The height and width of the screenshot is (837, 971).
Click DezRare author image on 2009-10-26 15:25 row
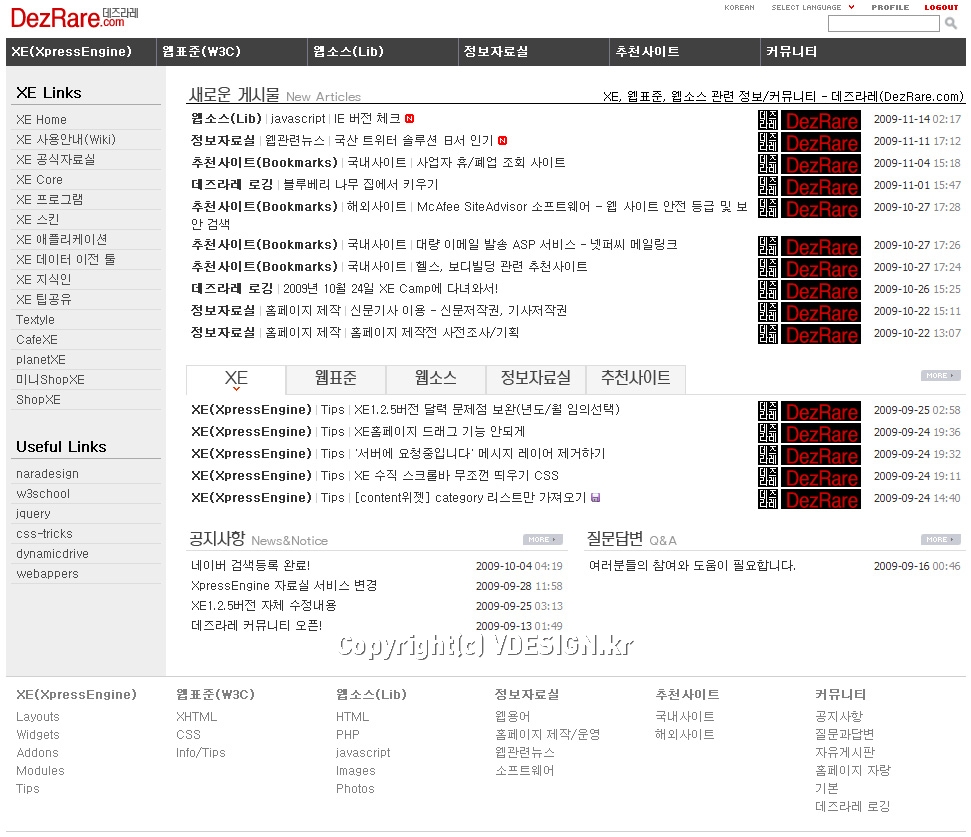click(x=809, y=290)
